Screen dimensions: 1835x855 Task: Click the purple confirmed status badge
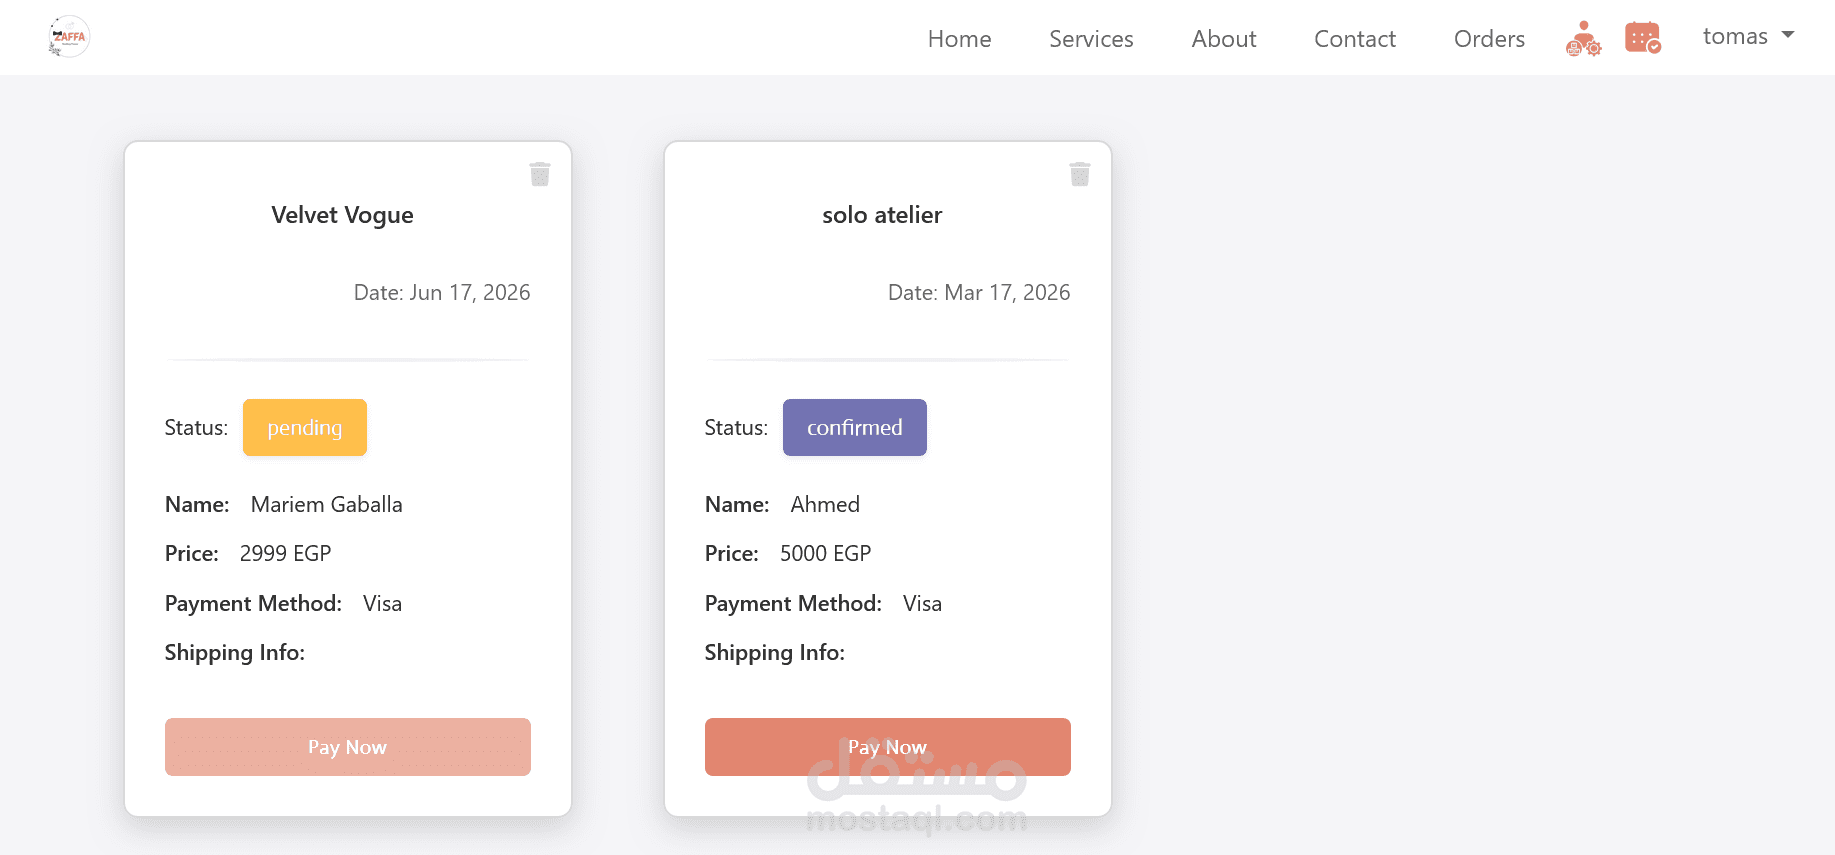854,428
